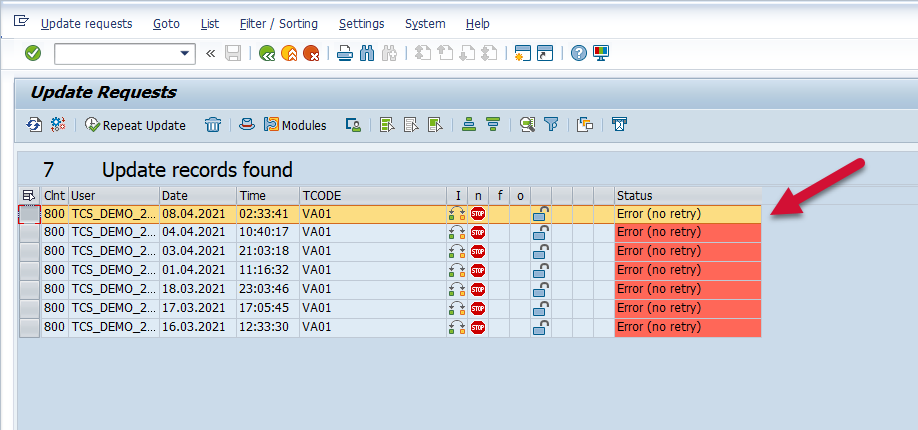Click the green Back arrow icon
The width and height of the screenshot is (918, 430).
click(266, 54)
